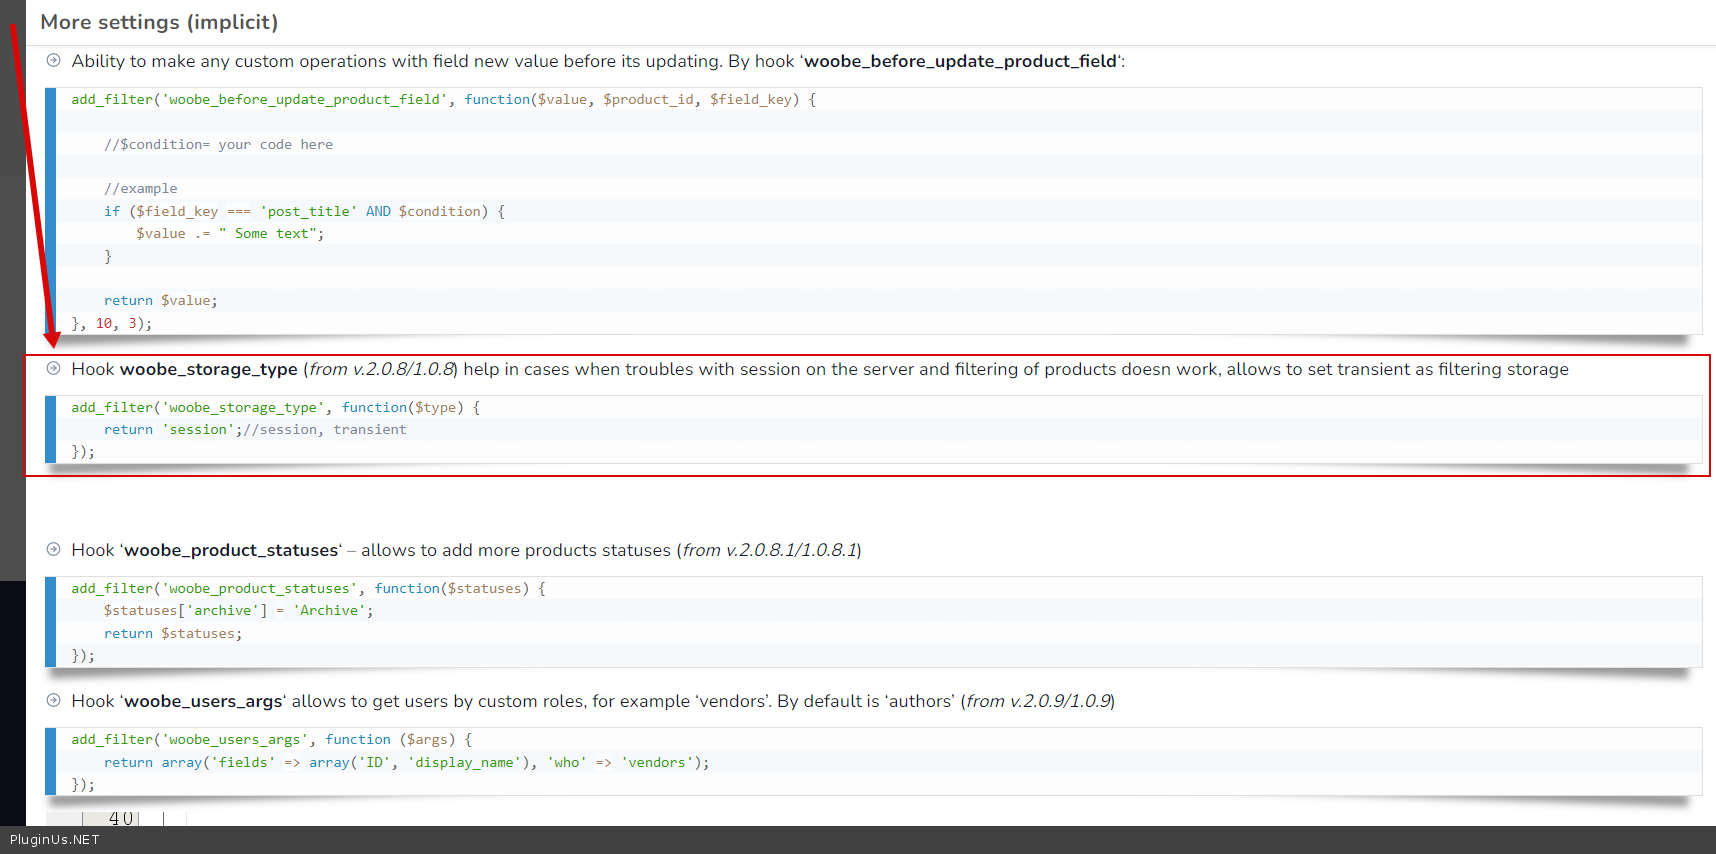
Task: Click the "from v.2.0.8.1/1.0.8.1" version note
Action: click(769, 550)
